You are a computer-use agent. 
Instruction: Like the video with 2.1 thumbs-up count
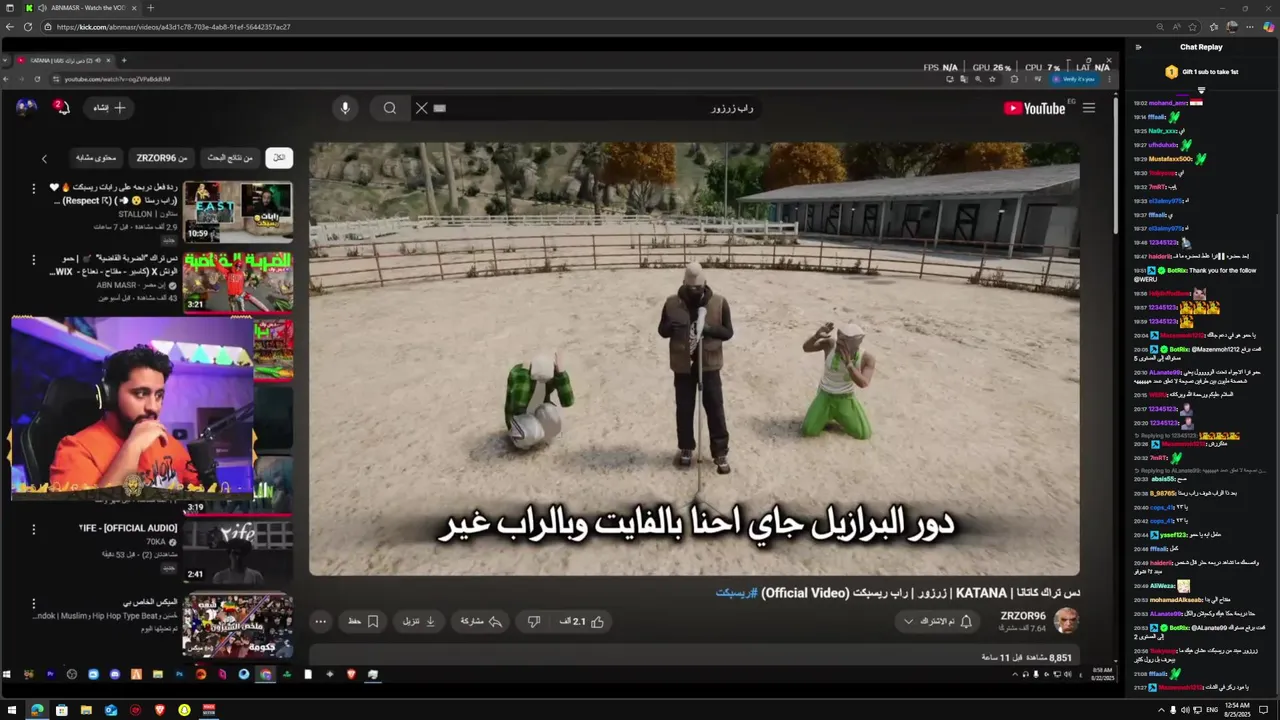581,621
